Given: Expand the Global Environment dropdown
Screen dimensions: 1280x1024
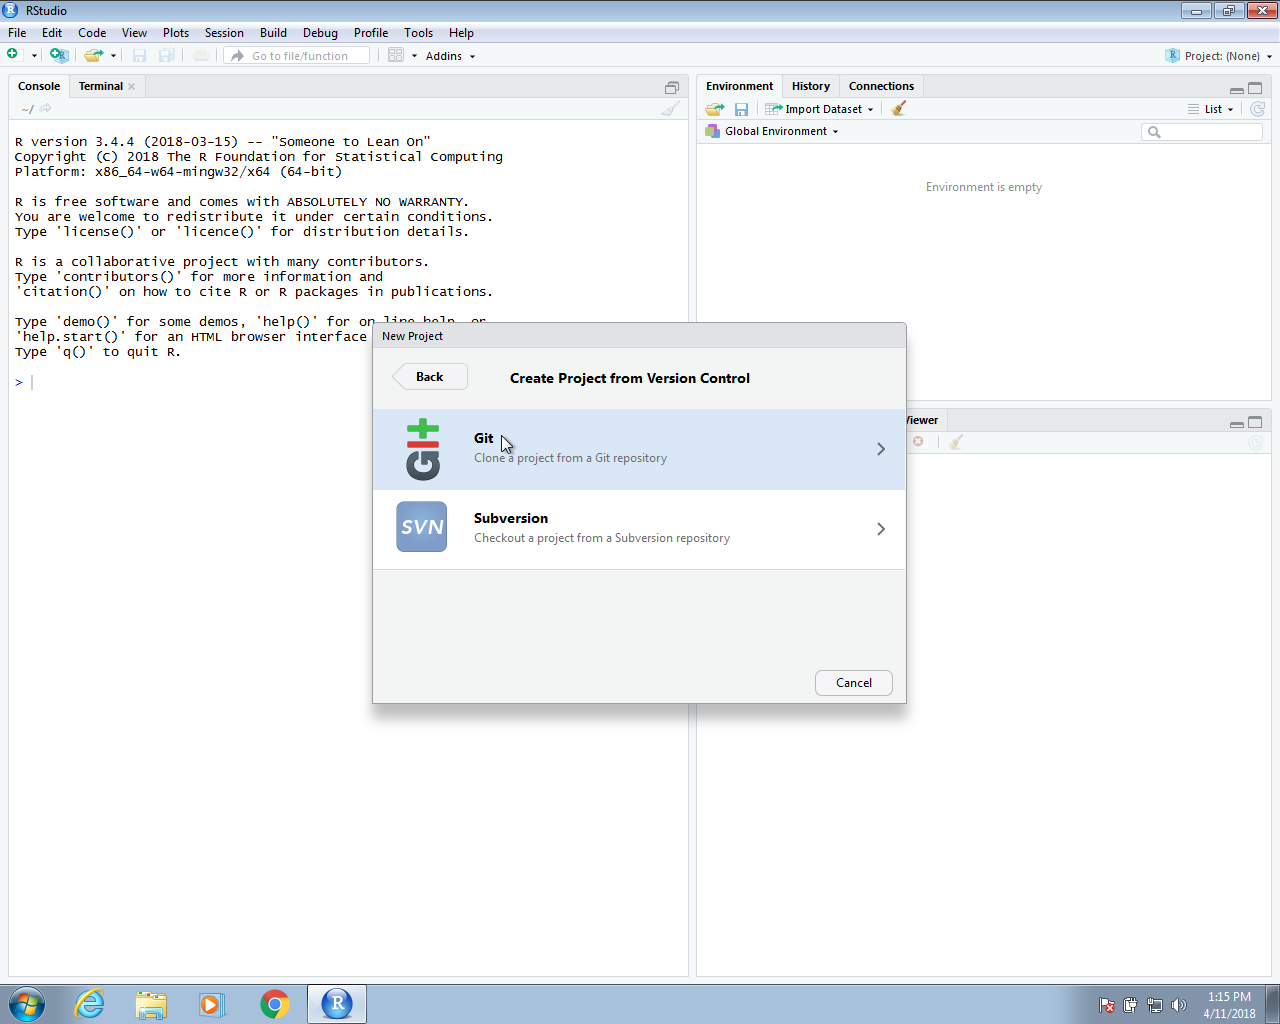Looking at the screenshot, I should [x=772, y=131].
